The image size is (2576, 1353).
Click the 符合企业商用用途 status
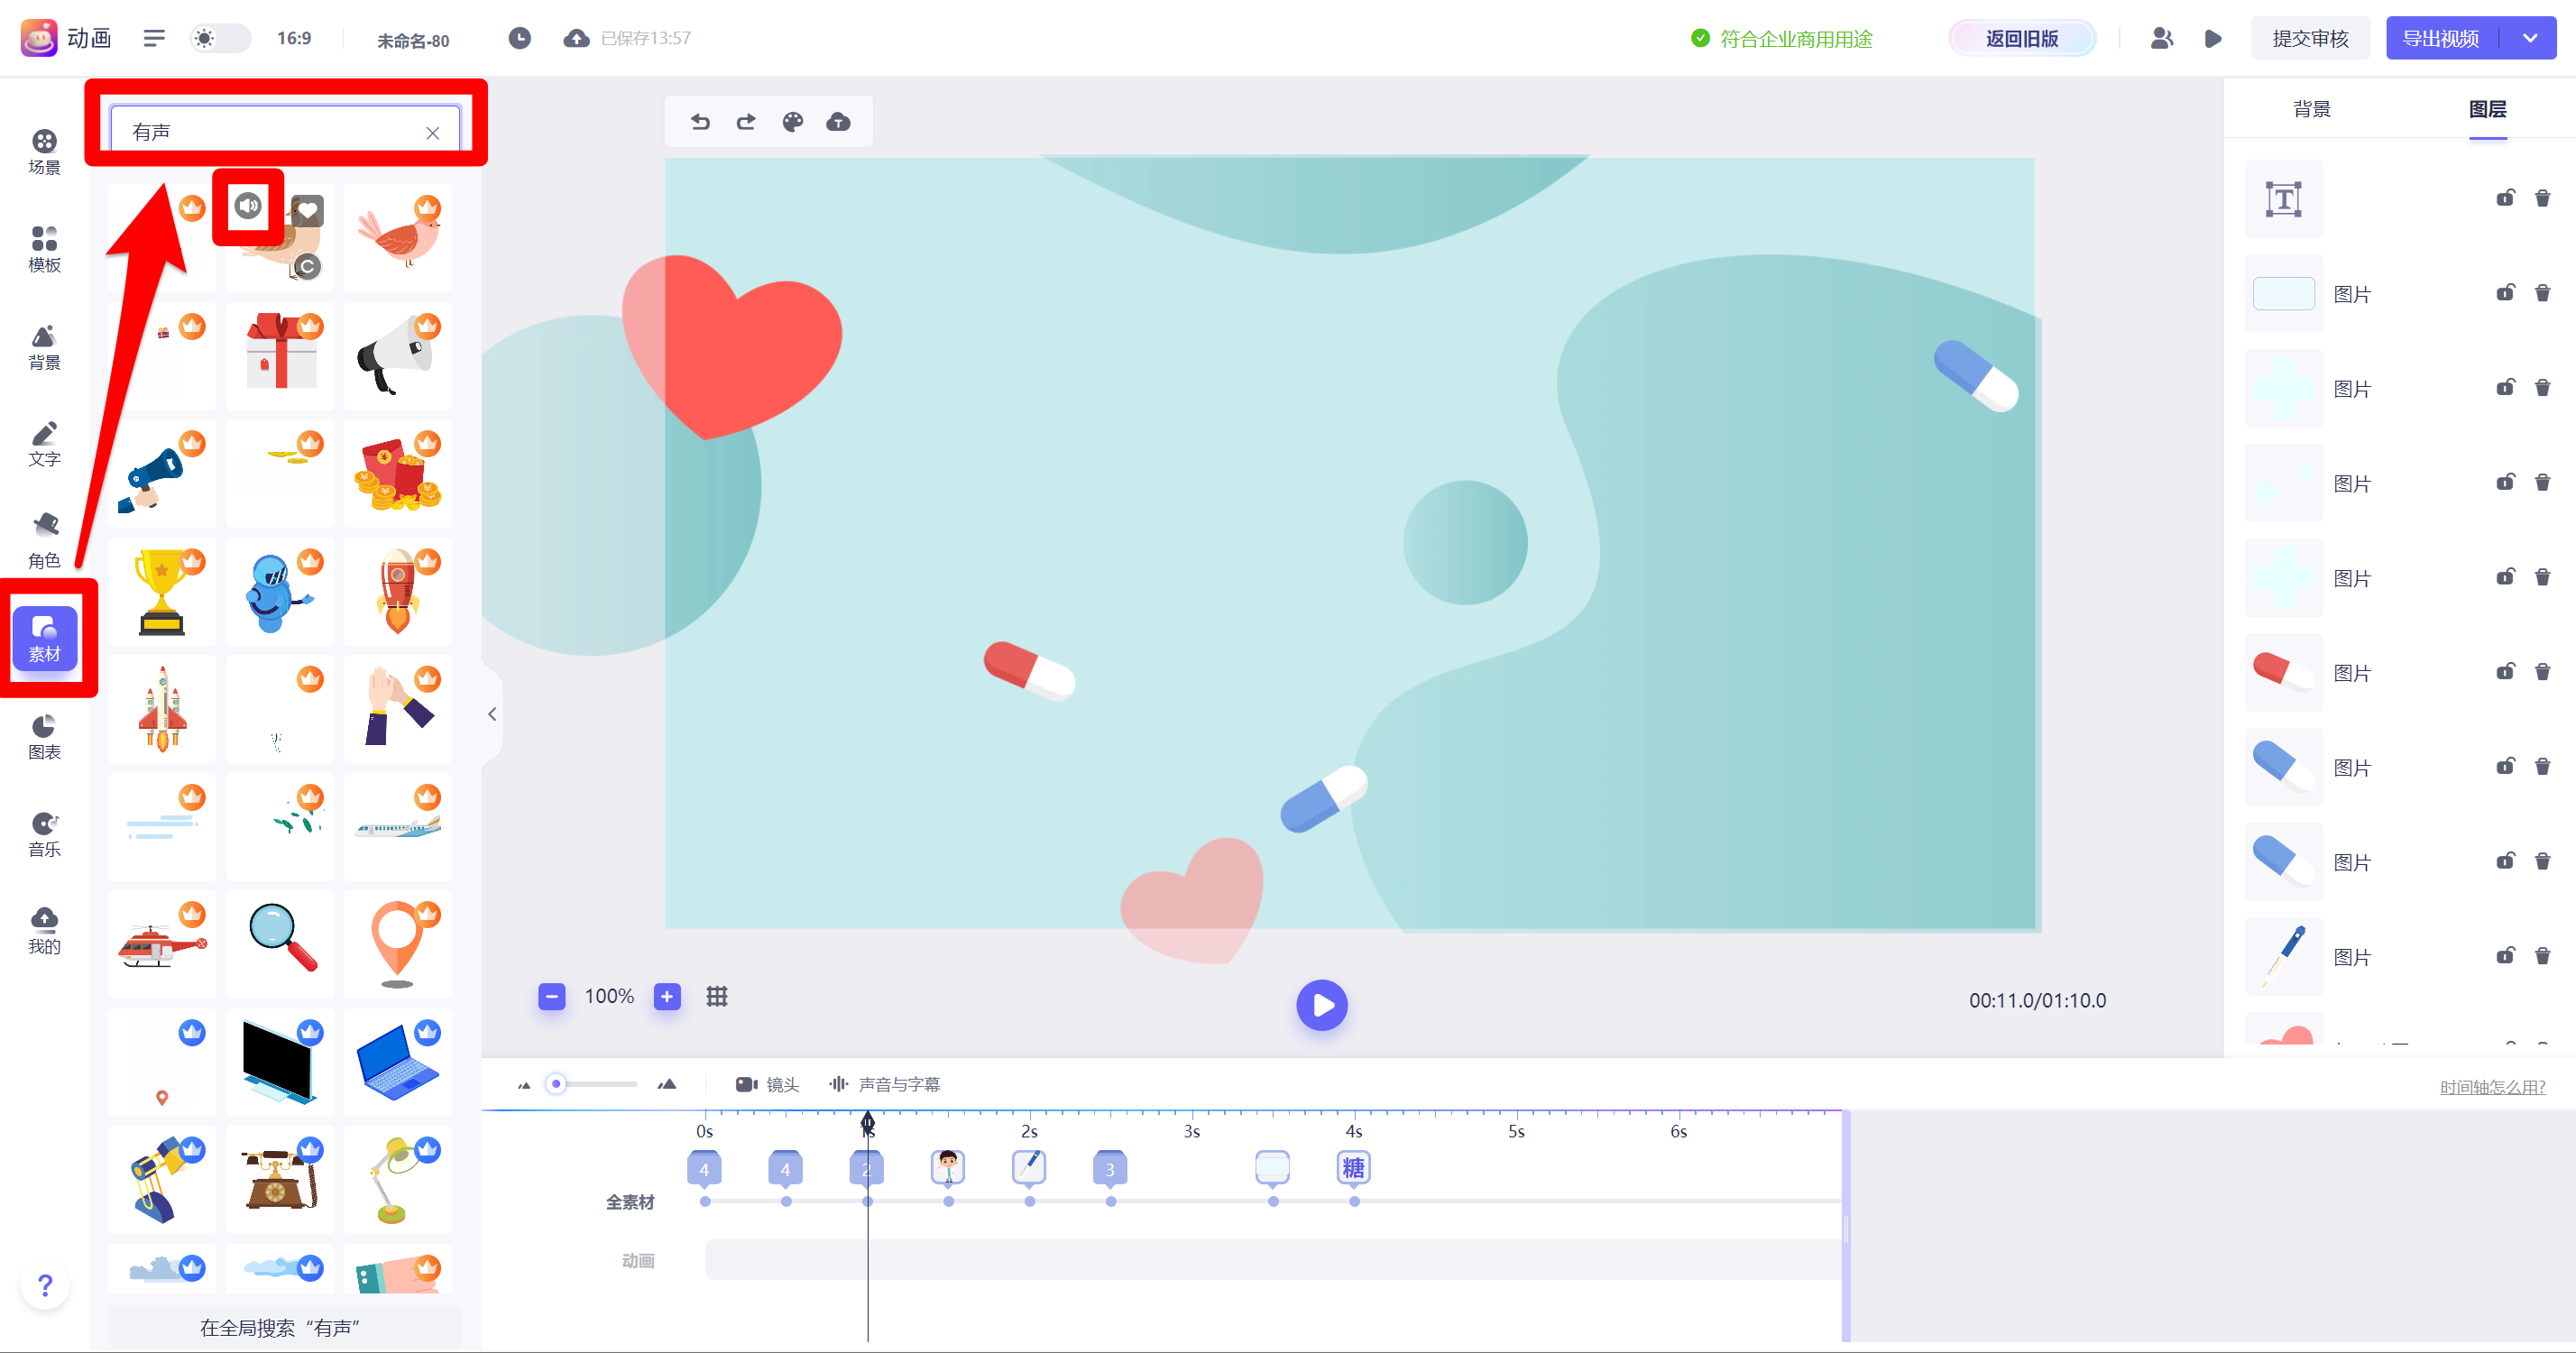tap(1781, 38)
